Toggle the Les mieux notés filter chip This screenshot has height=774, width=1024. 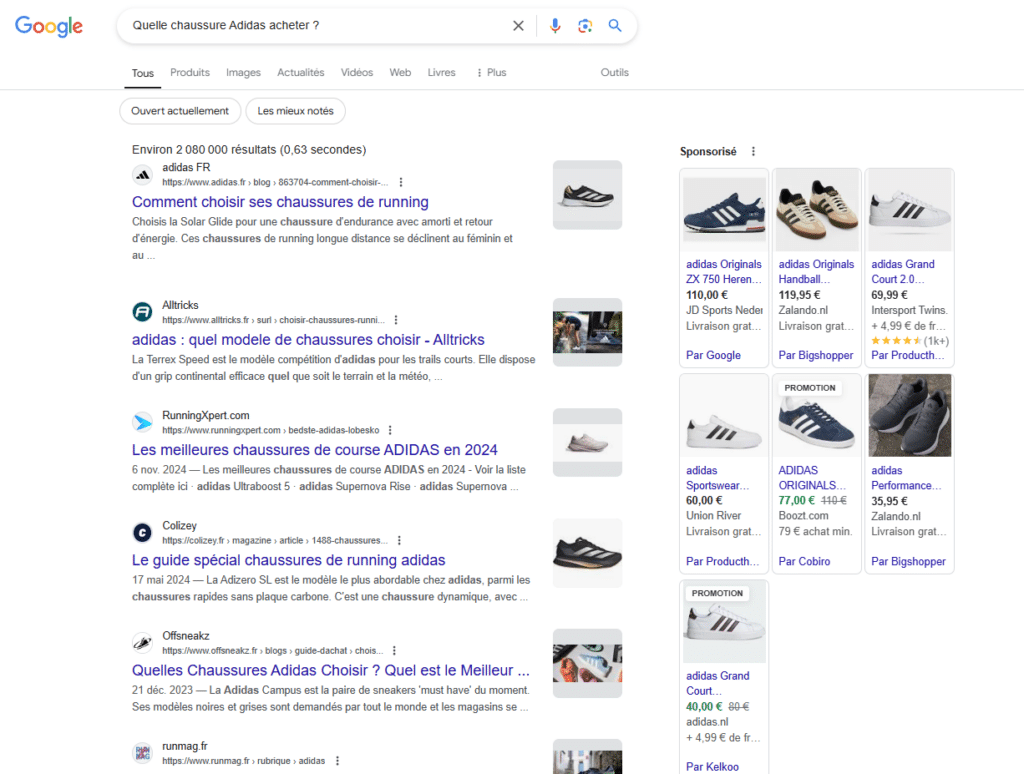tap(295, 111)
